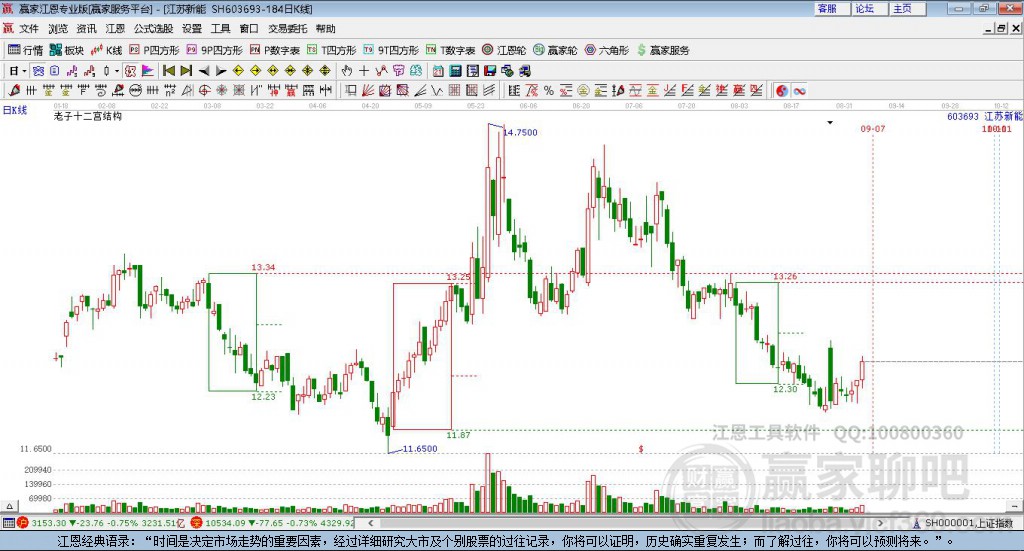Step chart left with black left arrow
1024x551 pixels.
click(204, 71)
